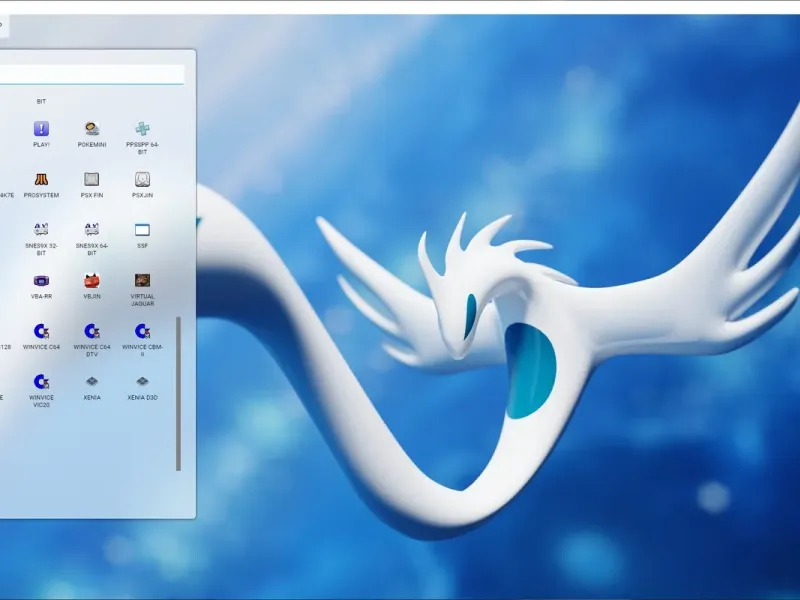800x600 pixels.
Task: Select the "PLAY!" label text
Action: click(x=41, y=145)
